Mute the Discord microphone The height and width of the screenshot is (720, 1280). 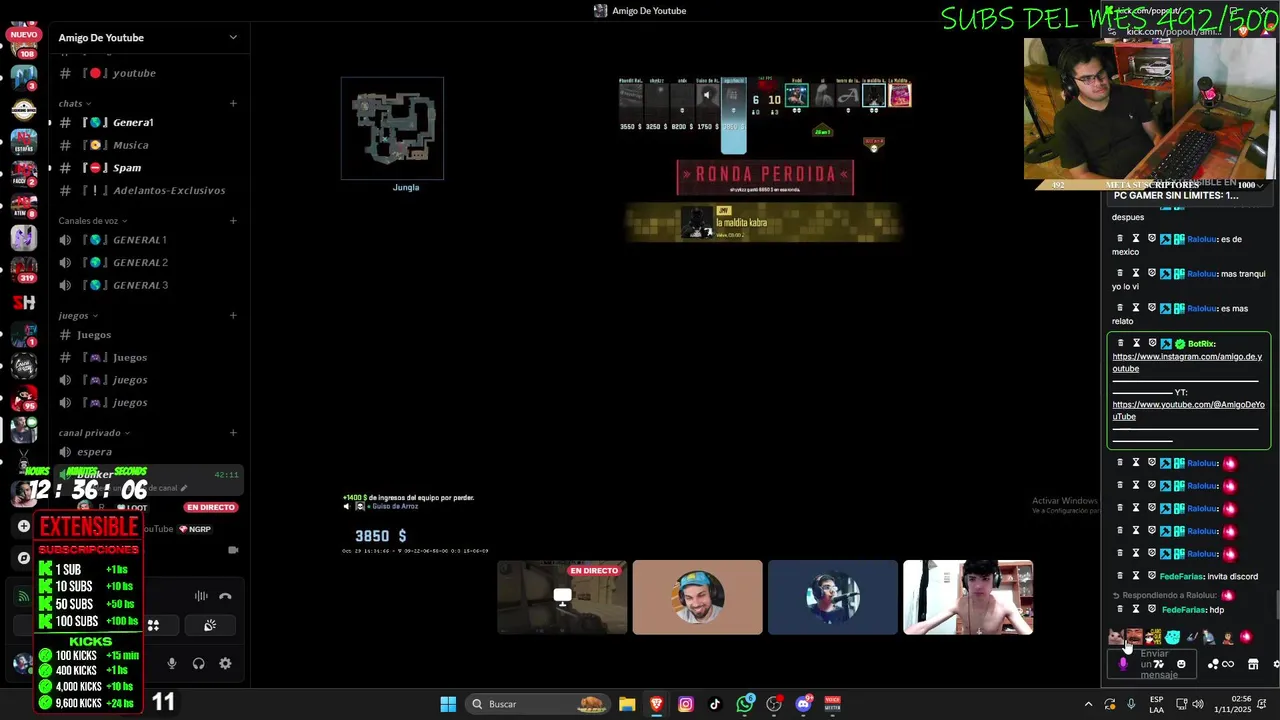point(172,663)
